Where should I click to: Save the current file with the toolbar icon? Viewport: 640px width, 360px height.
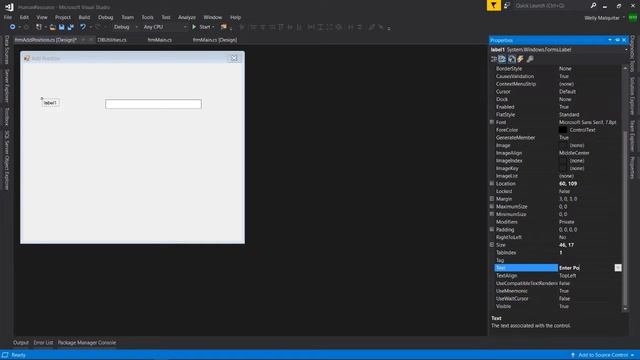62,27
